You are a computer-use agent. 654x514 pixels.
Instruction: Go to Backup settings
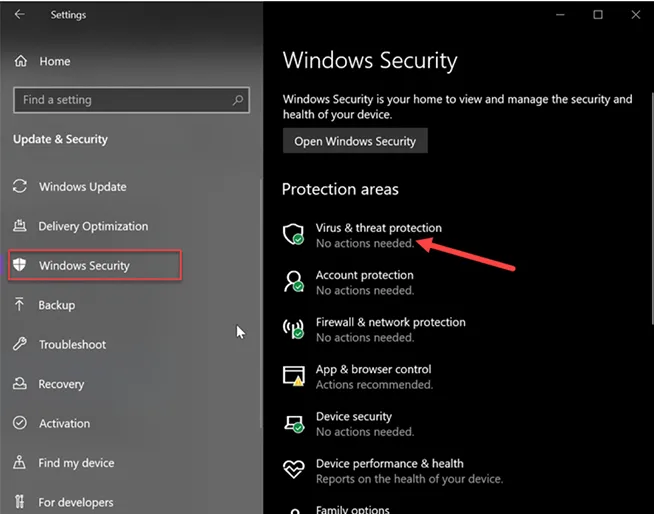coord(56,305)
